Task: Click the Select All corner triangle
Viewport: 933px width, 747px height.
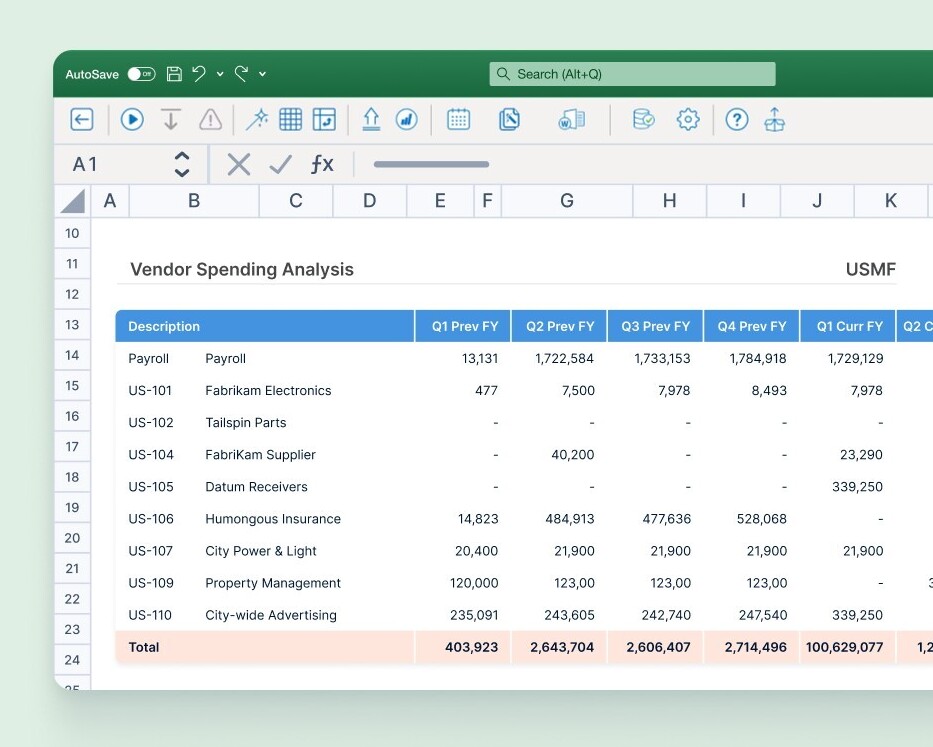Action: pos(73,202)
